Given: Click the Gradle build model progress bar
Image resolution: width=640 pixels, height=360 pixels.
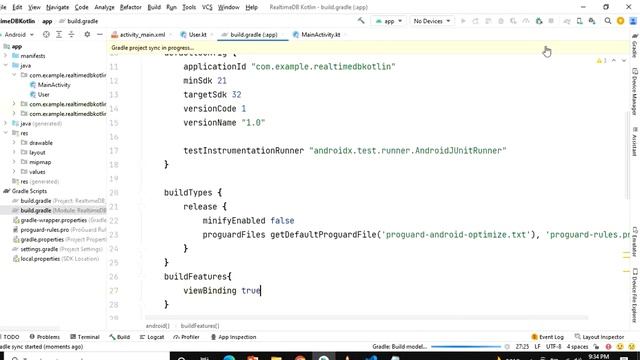Looking at the screenshot, I should coord(466,347).
